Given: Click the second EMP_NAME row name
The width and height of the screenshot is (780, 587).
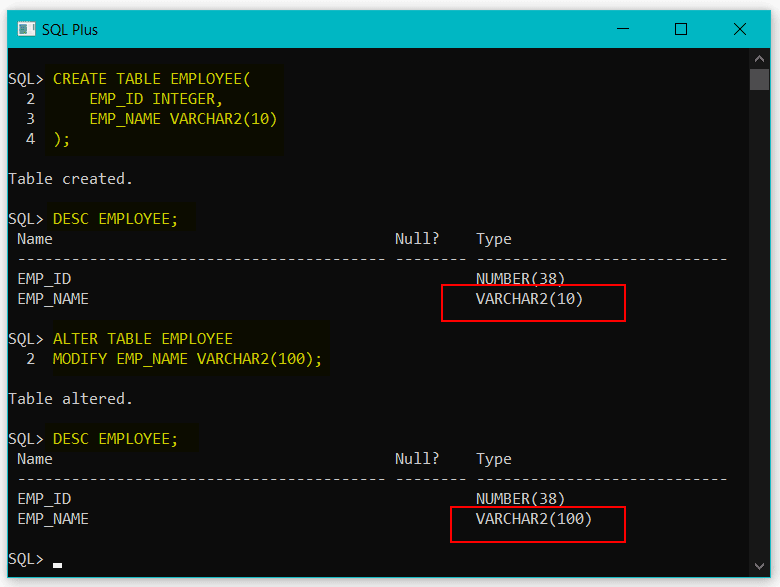Looking at the screenshot, I should (x=53, y=519).
